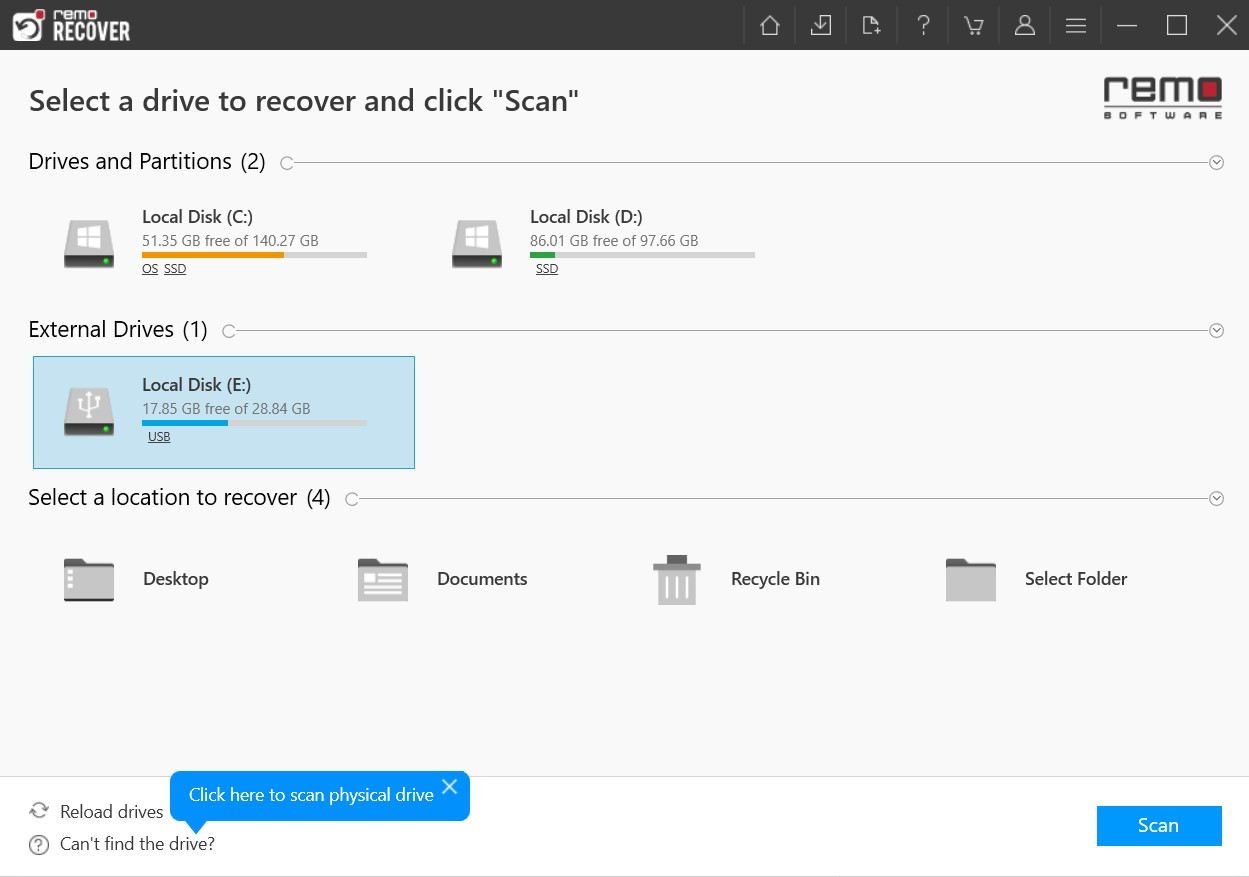Open the hamburger menu

pos(1075,25)
